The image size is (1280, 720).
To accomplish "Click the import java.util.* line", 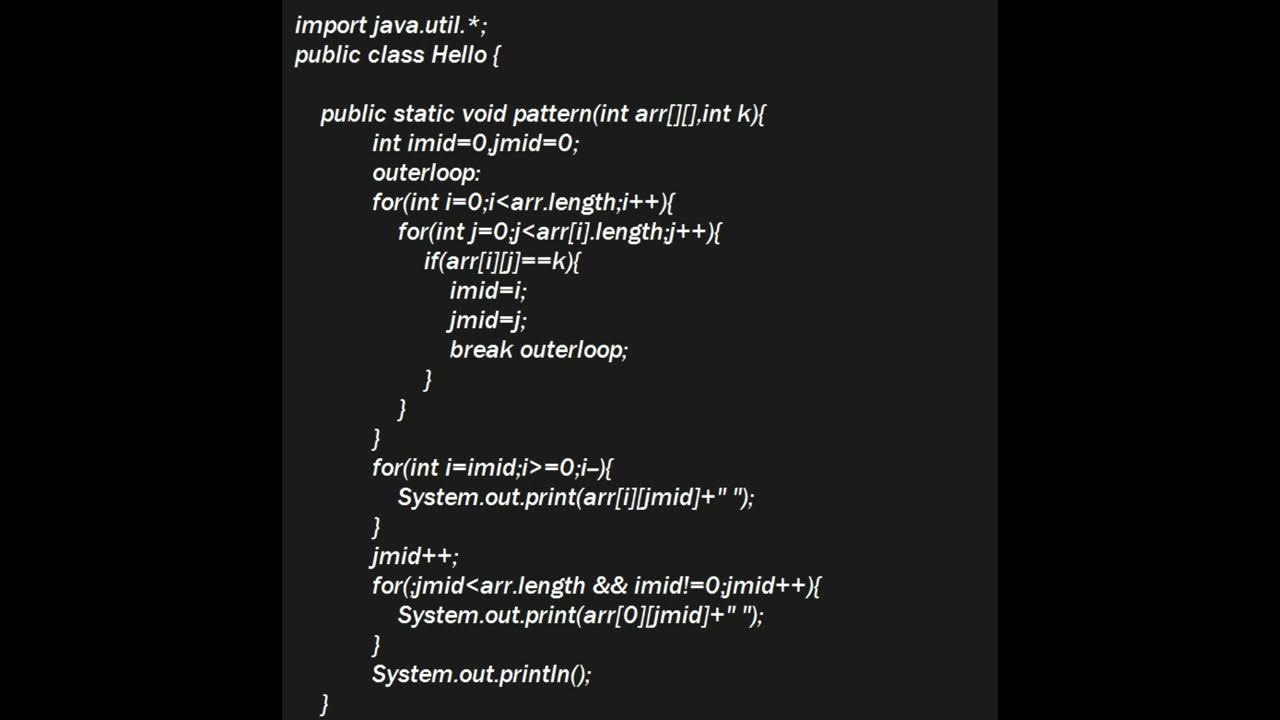I will pyautogui.click(x=390, y=25).
